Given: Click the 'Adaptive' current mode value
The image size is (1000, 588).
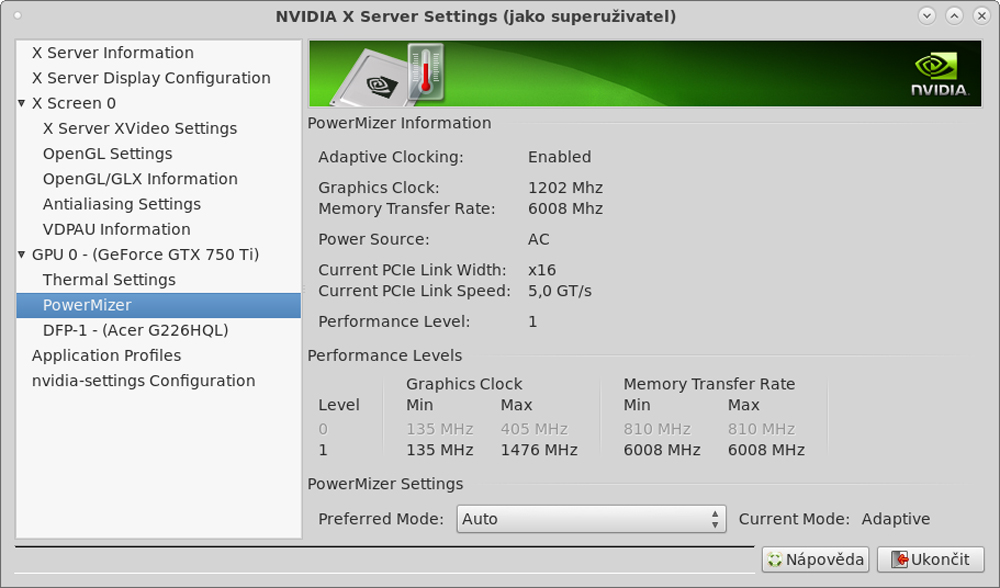Looking at the screenshot, I should tap(895, 519).
